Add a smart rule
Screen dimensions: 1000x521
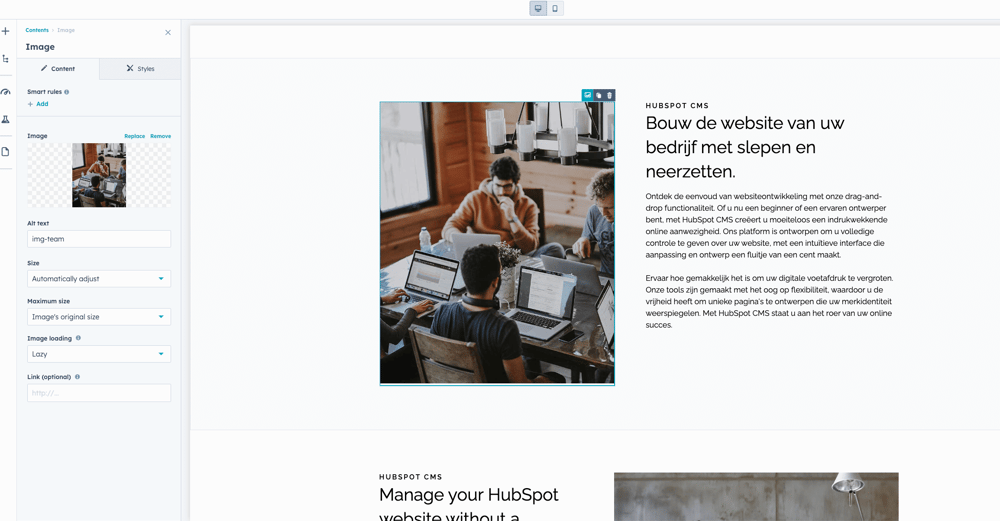[38, 104]
